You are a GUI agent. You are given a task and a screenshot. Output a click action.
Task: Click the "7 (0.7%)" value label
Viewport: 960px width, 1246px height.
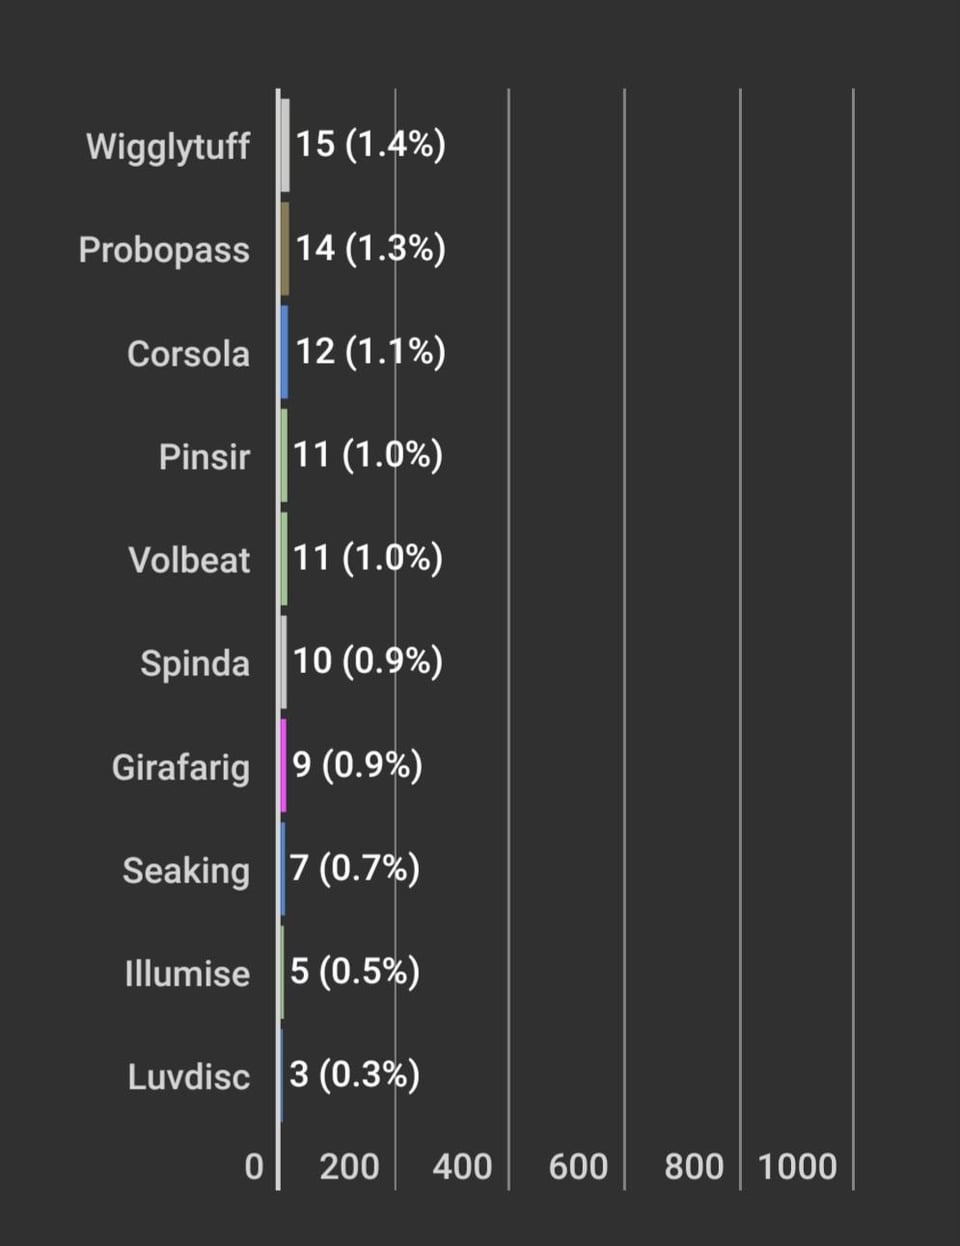point(354,868)
